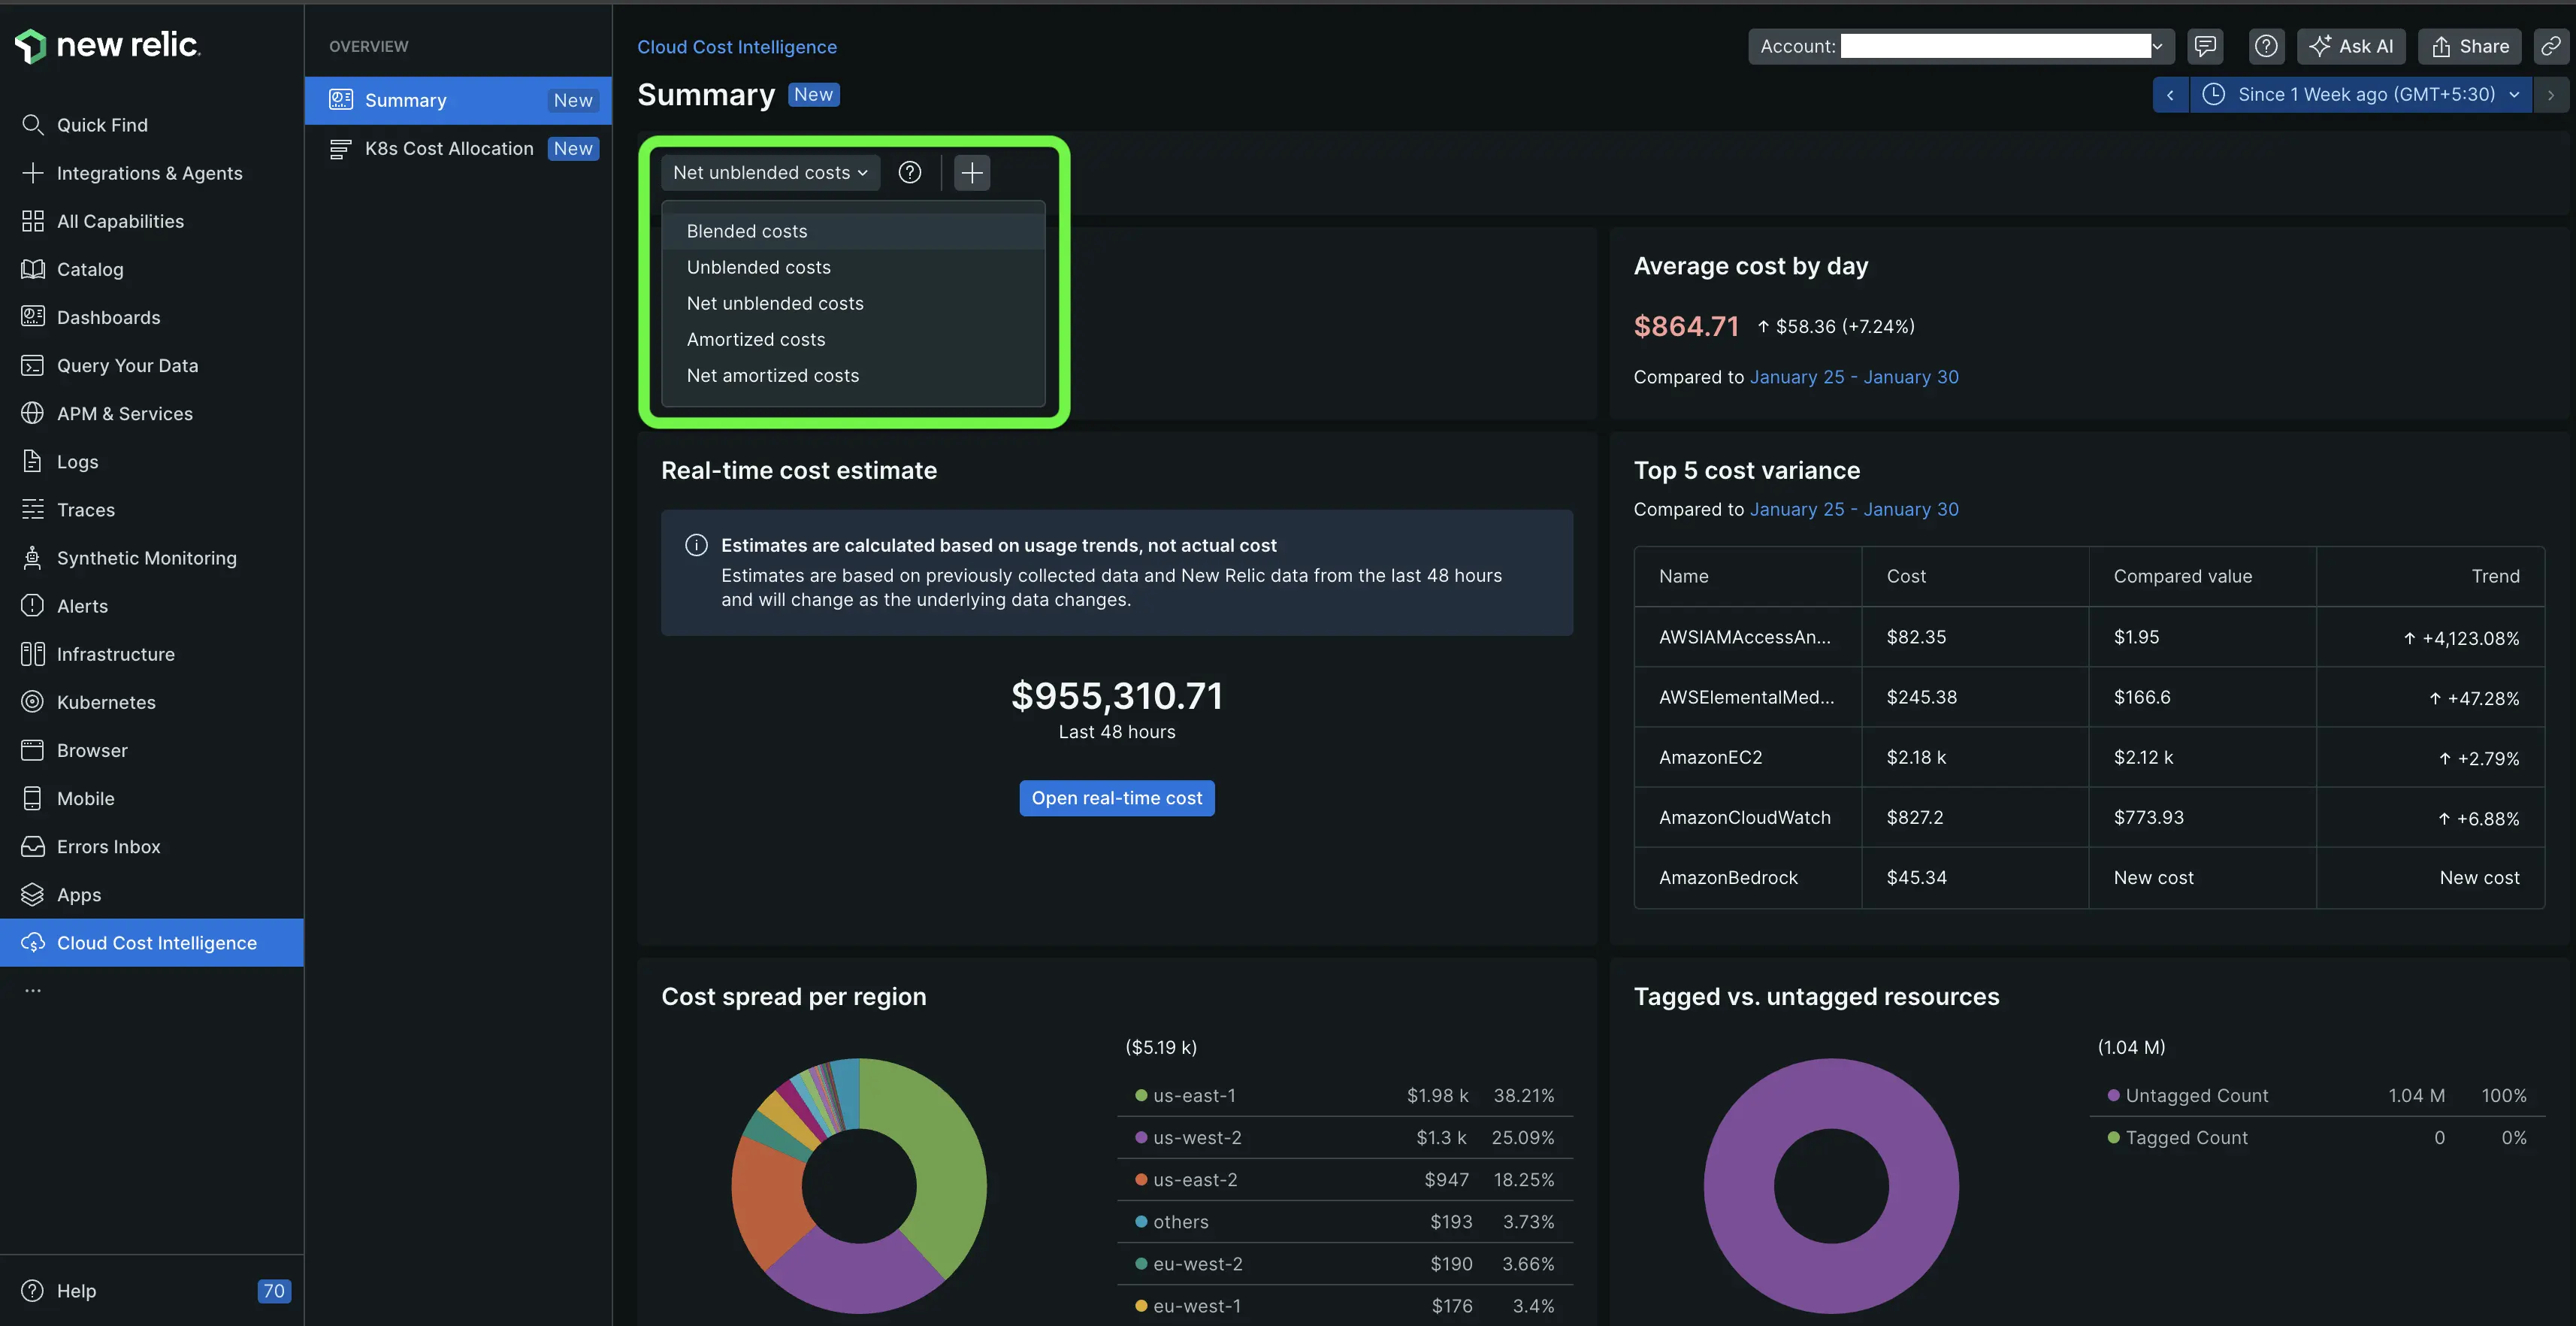
Task: Toggle the Untagged Count legend item
Action: [2197, 1095]
